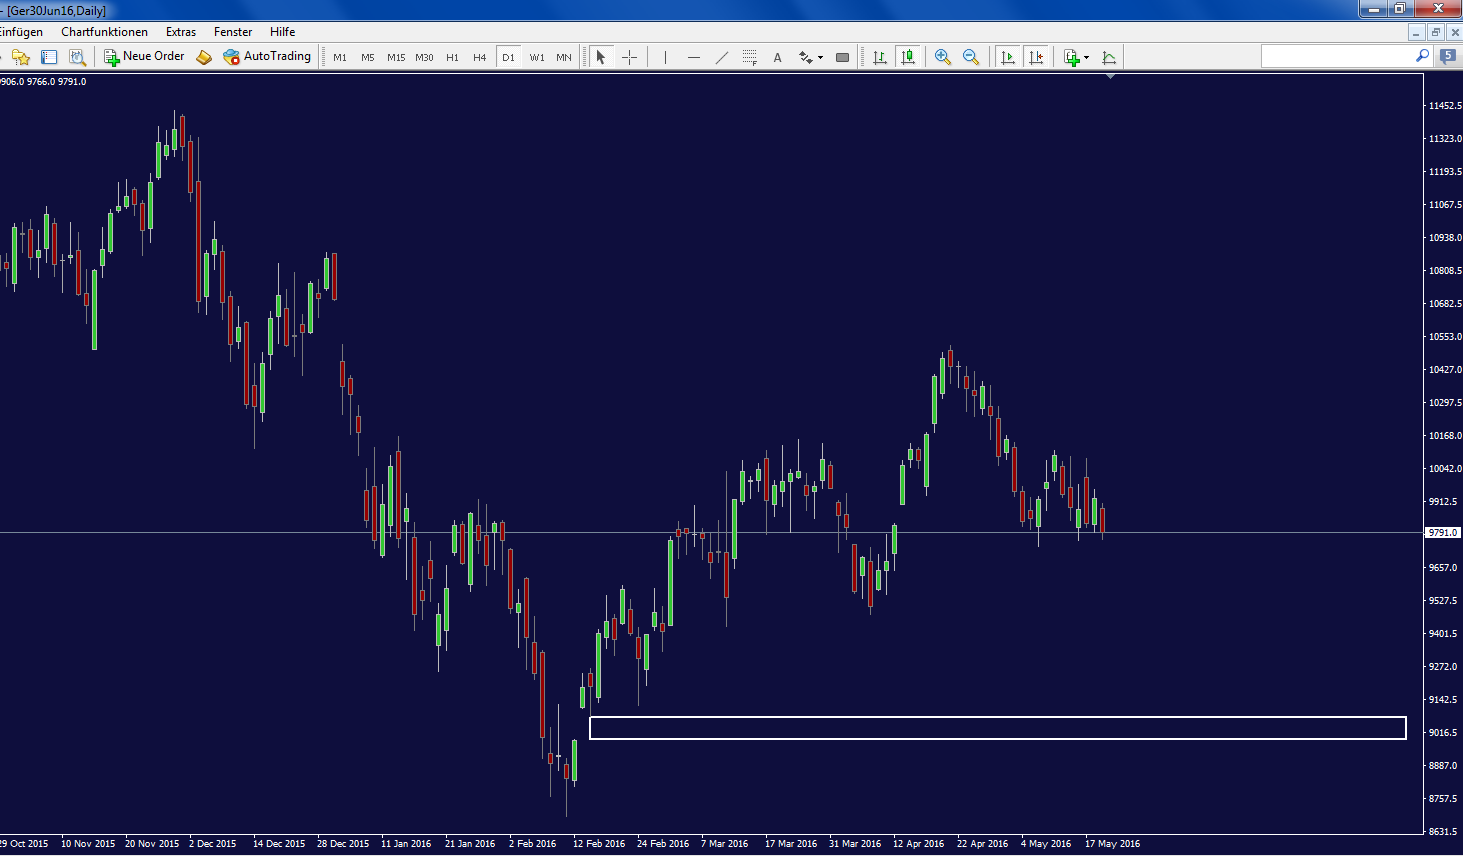Image resolution: width=1463 pixels, height=857 pixels.
Task: Expand the indicators list dropdown
Action: [x=1087, y=57]
